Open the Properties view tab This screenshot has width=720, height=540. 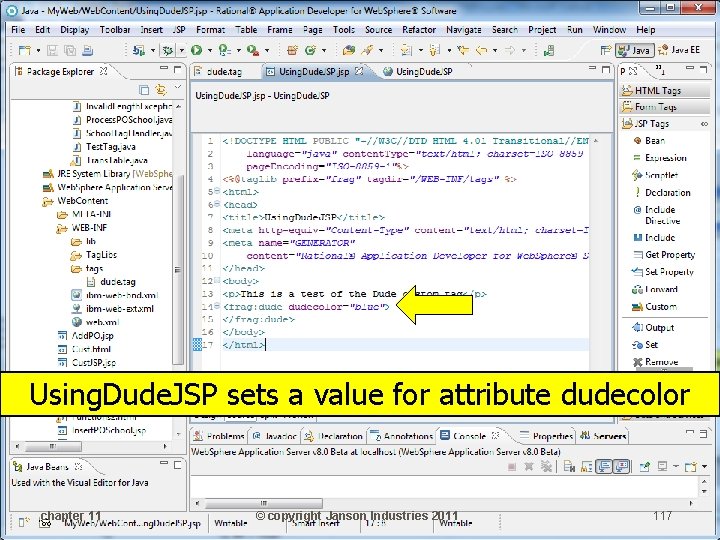(546, 436)
